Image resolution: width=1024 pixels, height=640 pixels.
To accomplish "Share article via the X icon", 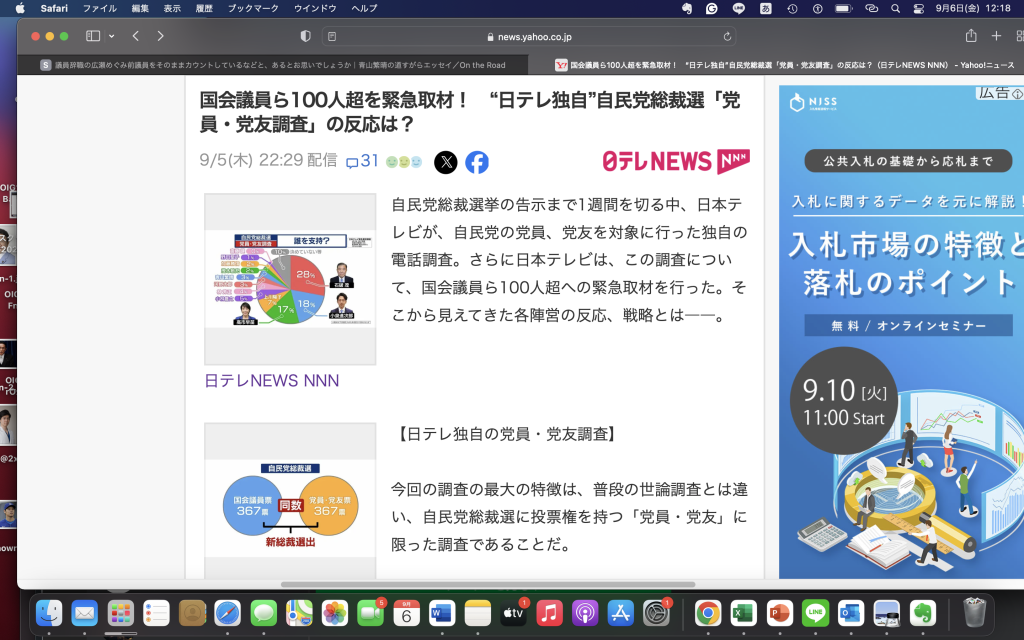I will click(x=447, y=160).
